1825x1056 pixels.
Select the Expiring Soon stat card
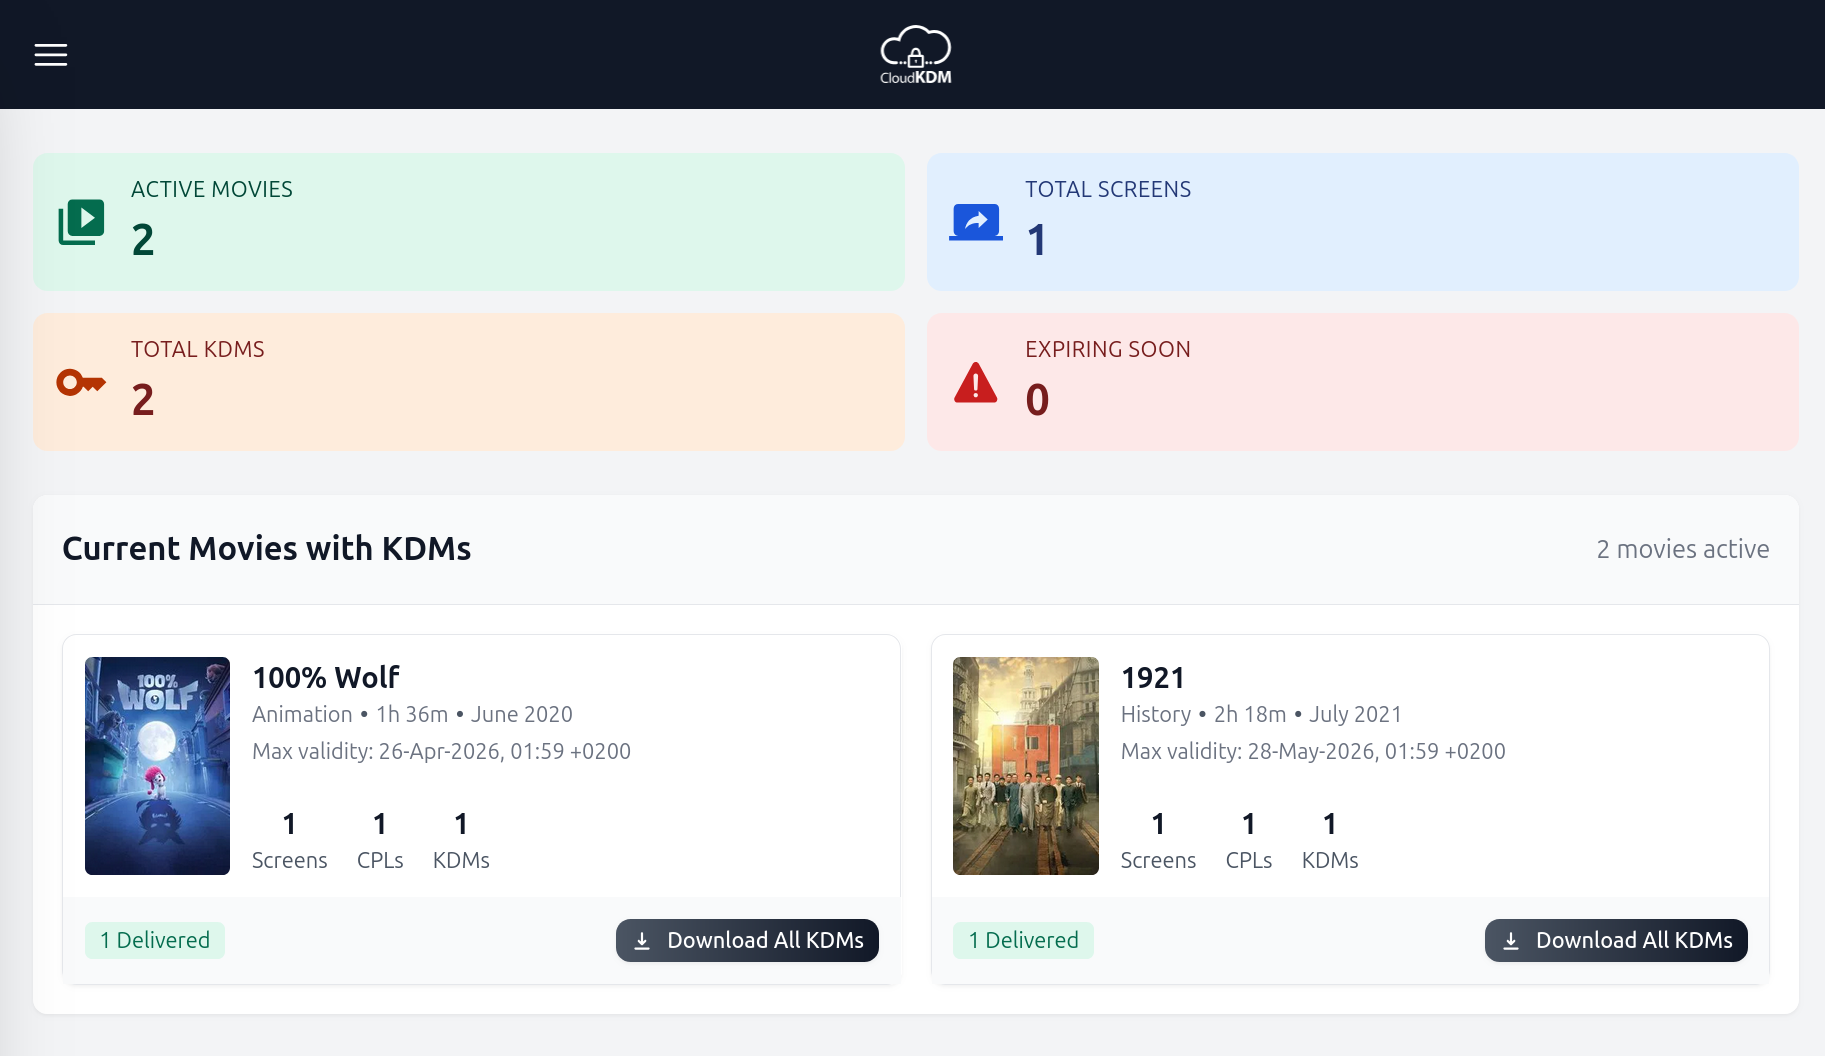(1362, 382)
